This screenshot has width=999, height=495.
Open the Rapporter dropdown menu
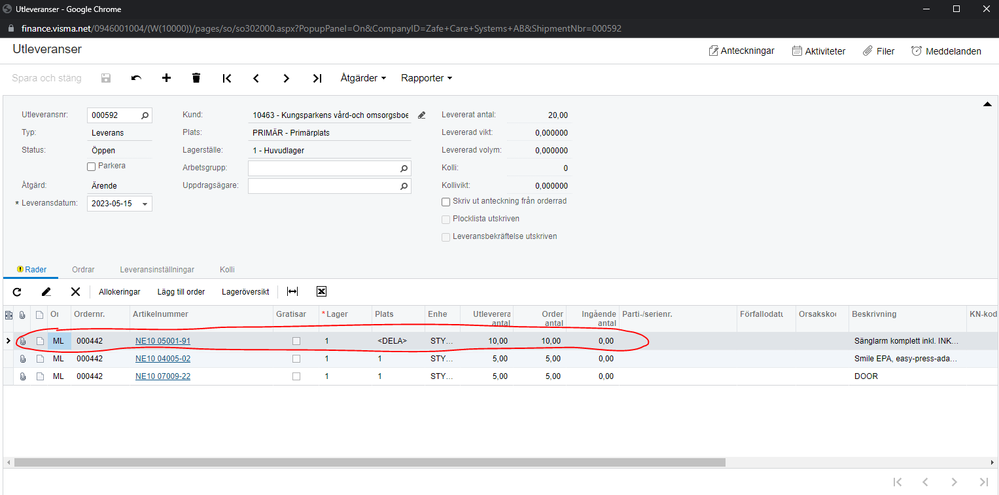tap(426, 78)
